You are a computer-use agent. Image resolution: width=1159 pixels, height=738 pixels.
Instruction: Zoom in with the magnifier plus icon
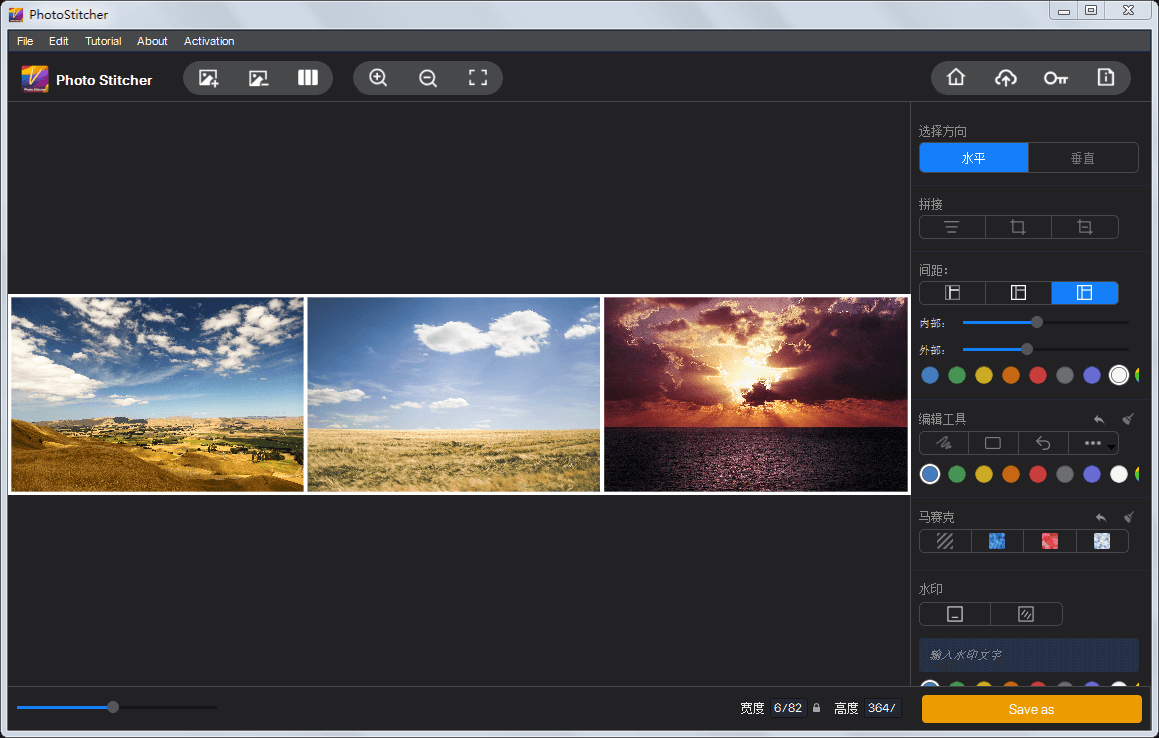[x=378, y=78]
